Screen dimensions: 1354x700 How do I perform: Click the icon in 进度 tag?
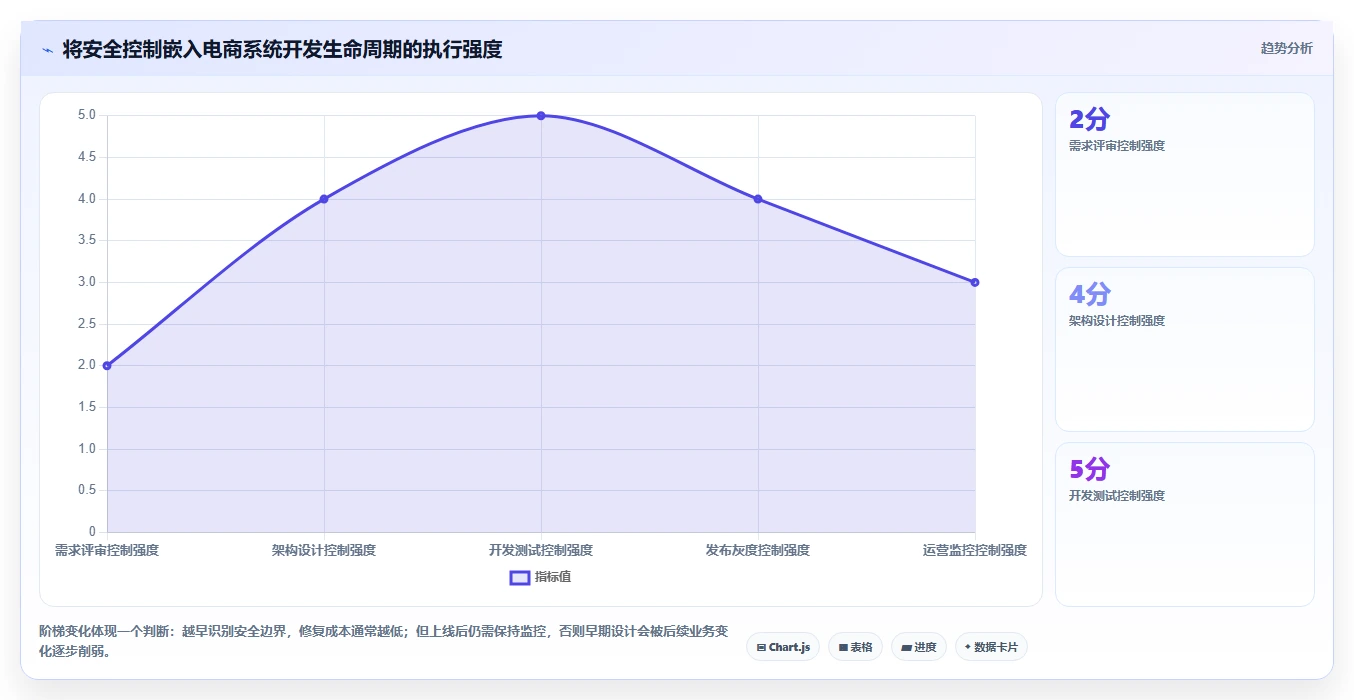[x=906, y=648]
